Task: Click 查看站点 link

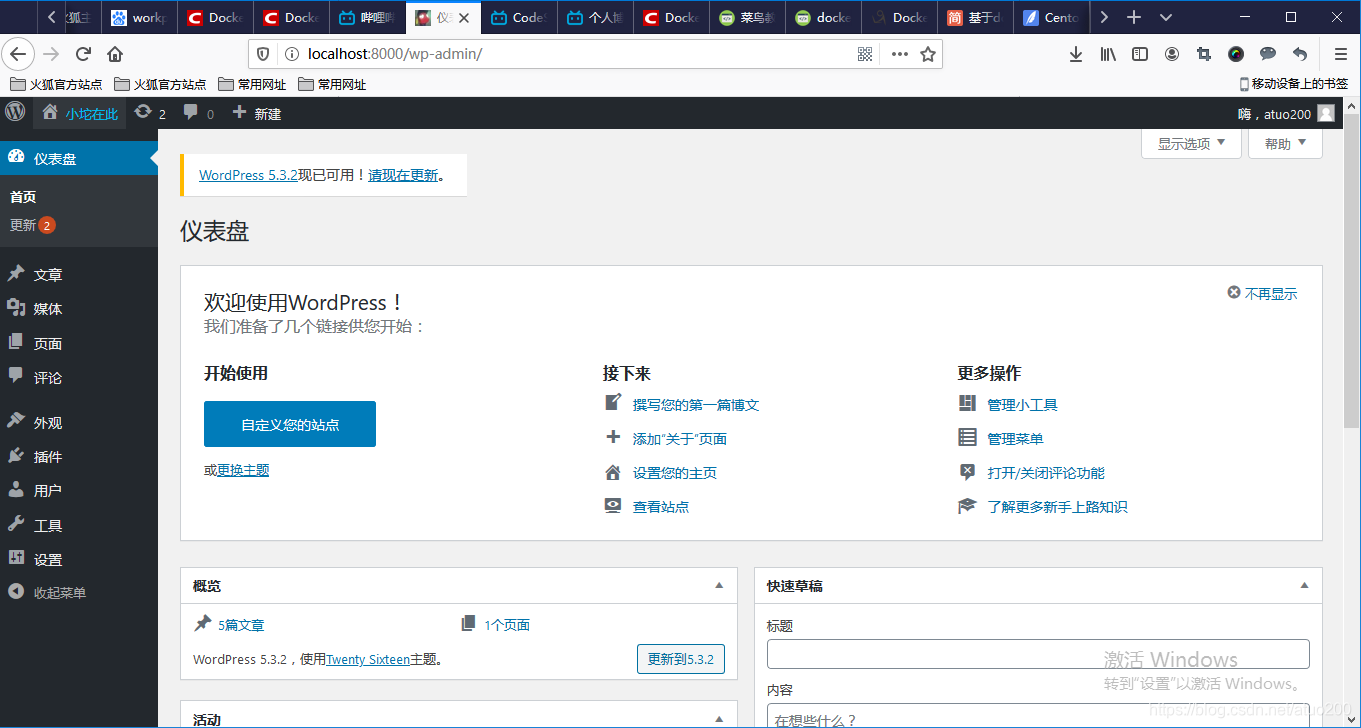Action: click(661, 507)
